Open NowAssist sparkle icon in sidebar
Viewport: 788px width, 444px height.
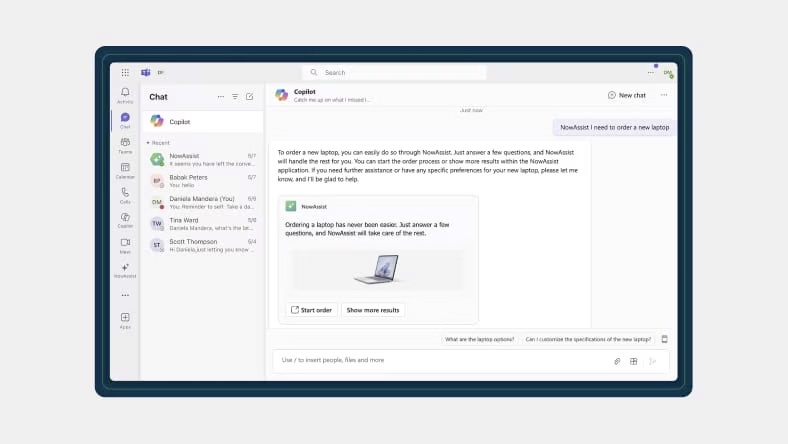[125, 270]
